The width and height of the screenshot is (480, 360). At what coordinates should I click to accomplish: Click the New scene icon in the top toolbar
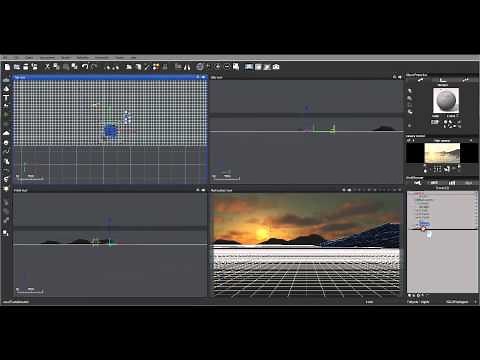7,67
